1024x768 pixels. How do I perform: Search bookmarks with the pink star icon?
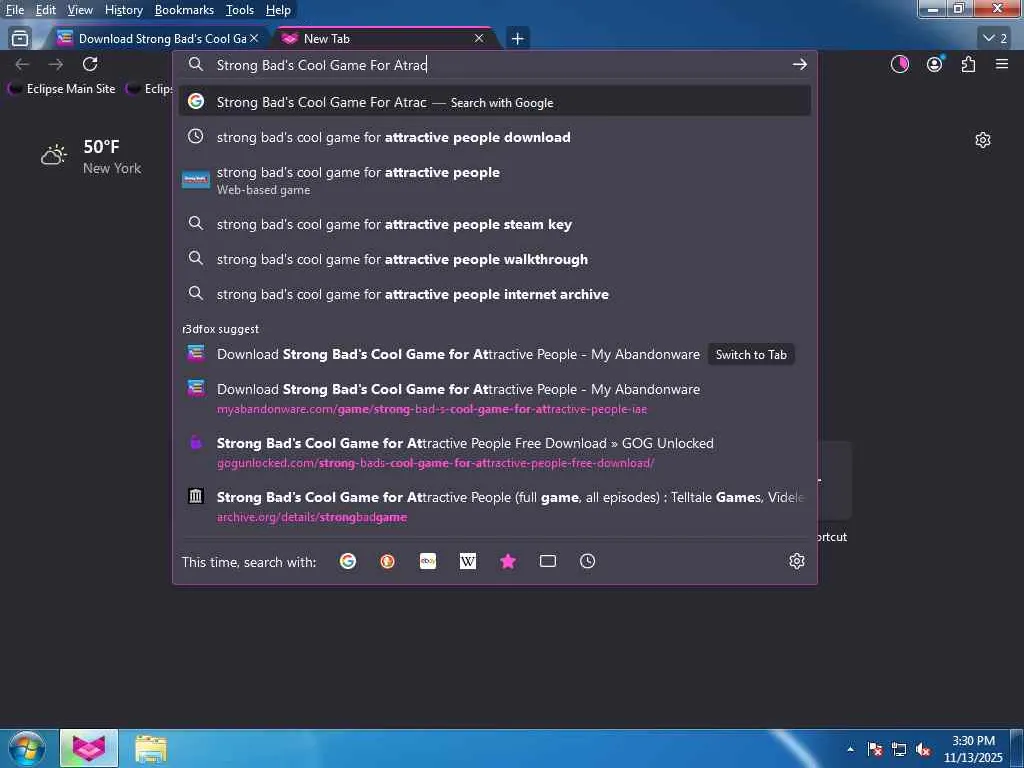[508, 561]
